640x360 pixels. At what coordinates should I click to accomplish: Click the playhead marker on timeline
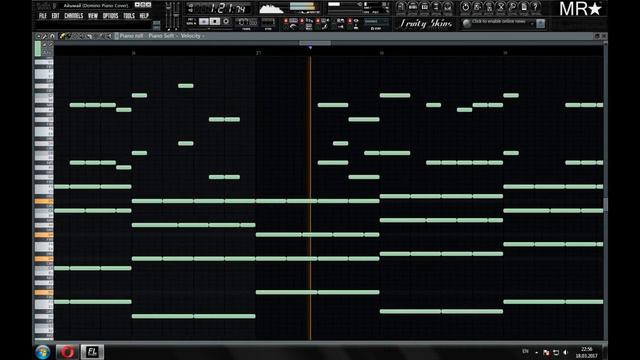click(310, 48)
